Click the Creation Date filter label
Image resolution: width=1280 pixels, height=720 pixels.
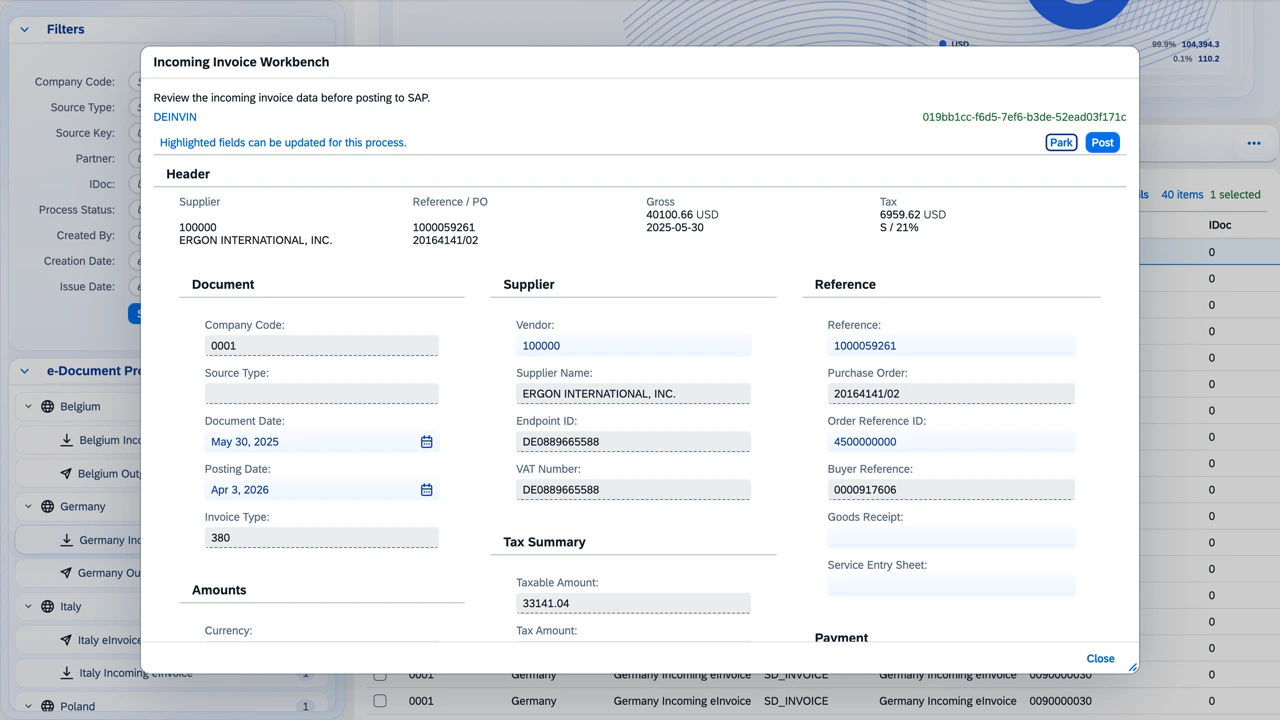[x=80, y=261]
